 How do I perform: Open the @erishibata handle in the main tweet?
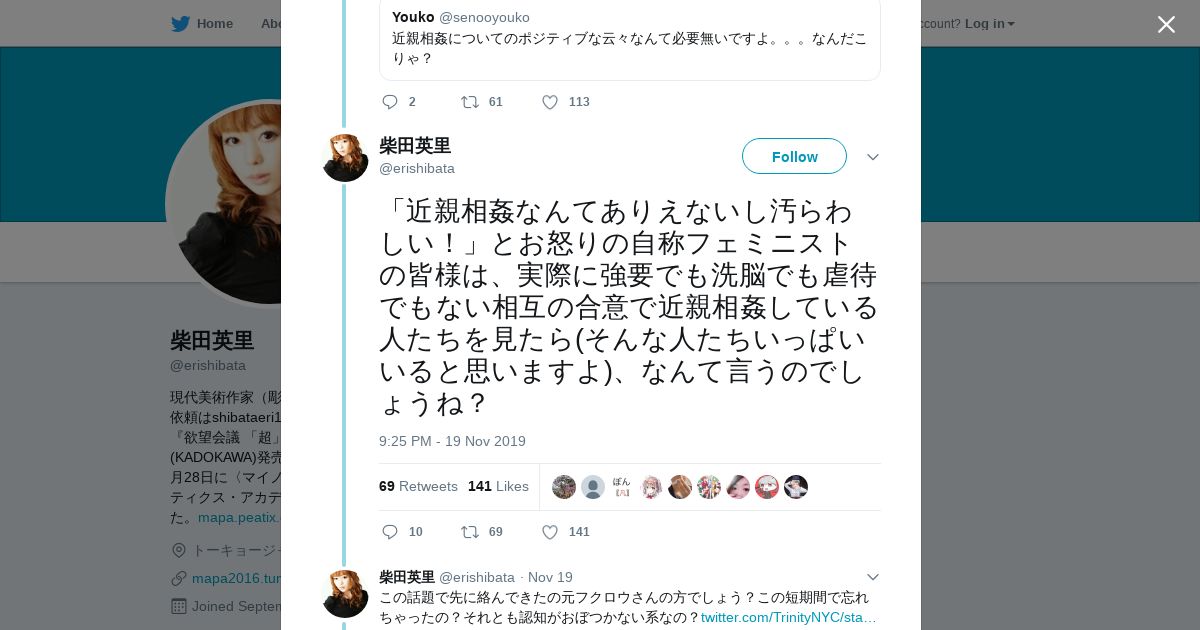click(417, 169)
